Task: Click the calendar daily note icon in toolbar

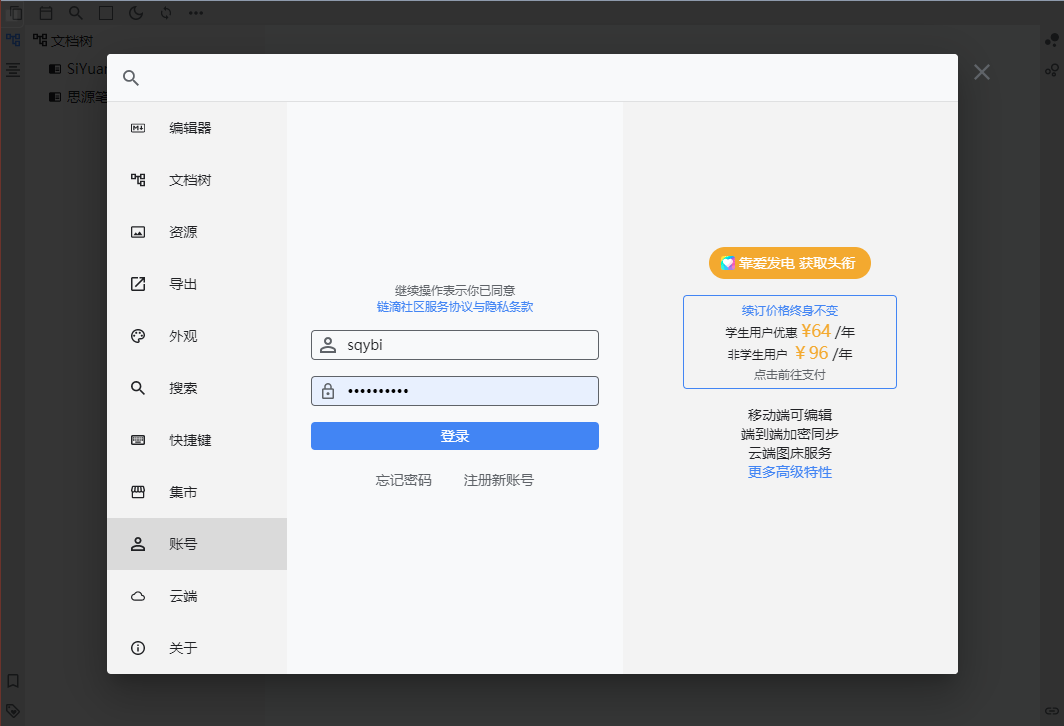Action: coord(46,13)
